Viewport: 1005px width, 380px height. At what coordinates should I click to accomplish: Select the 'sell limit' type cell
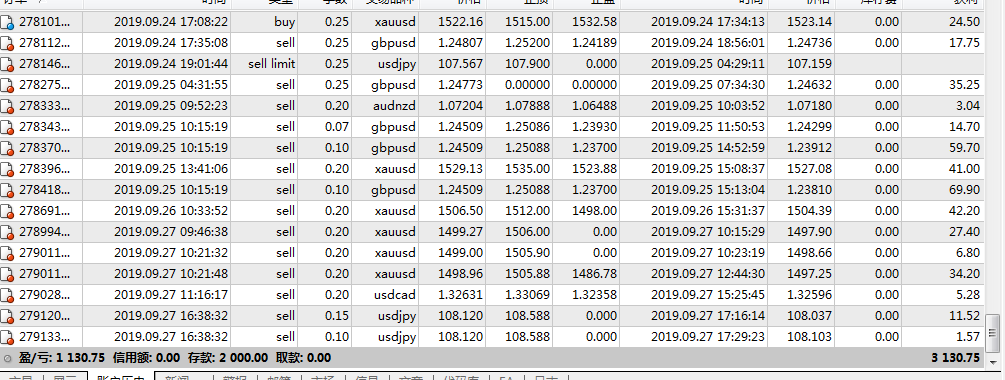pyautogui.click(x=272, y=64)
